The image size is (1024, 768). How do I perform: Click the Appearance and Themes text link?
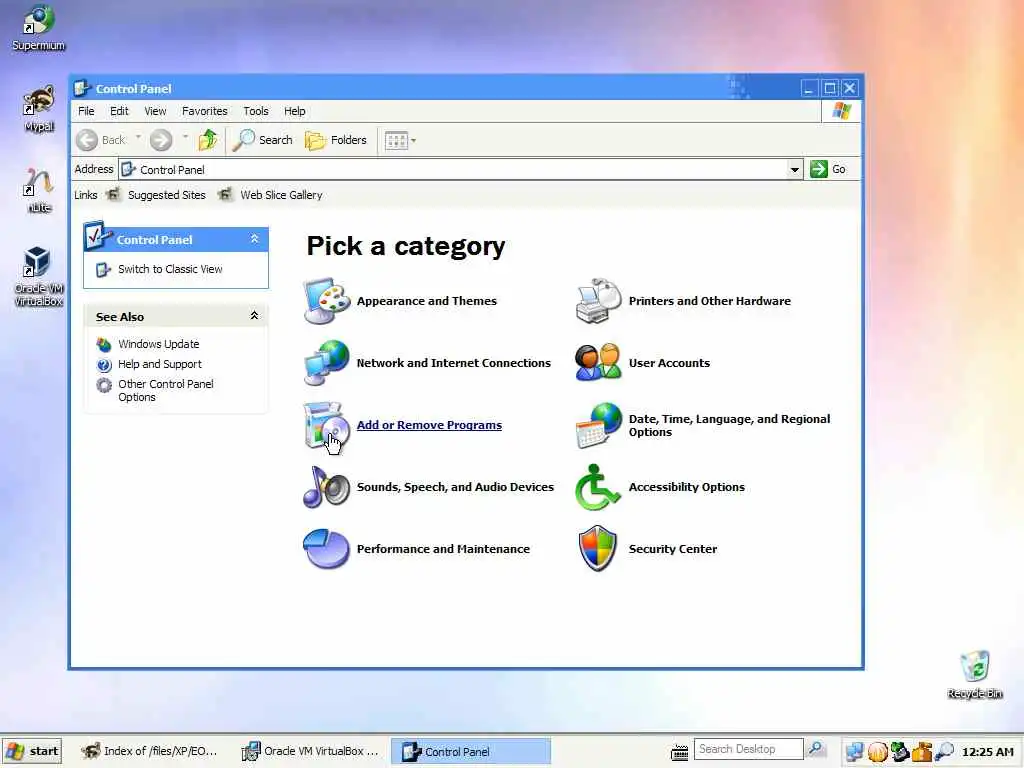426,301
